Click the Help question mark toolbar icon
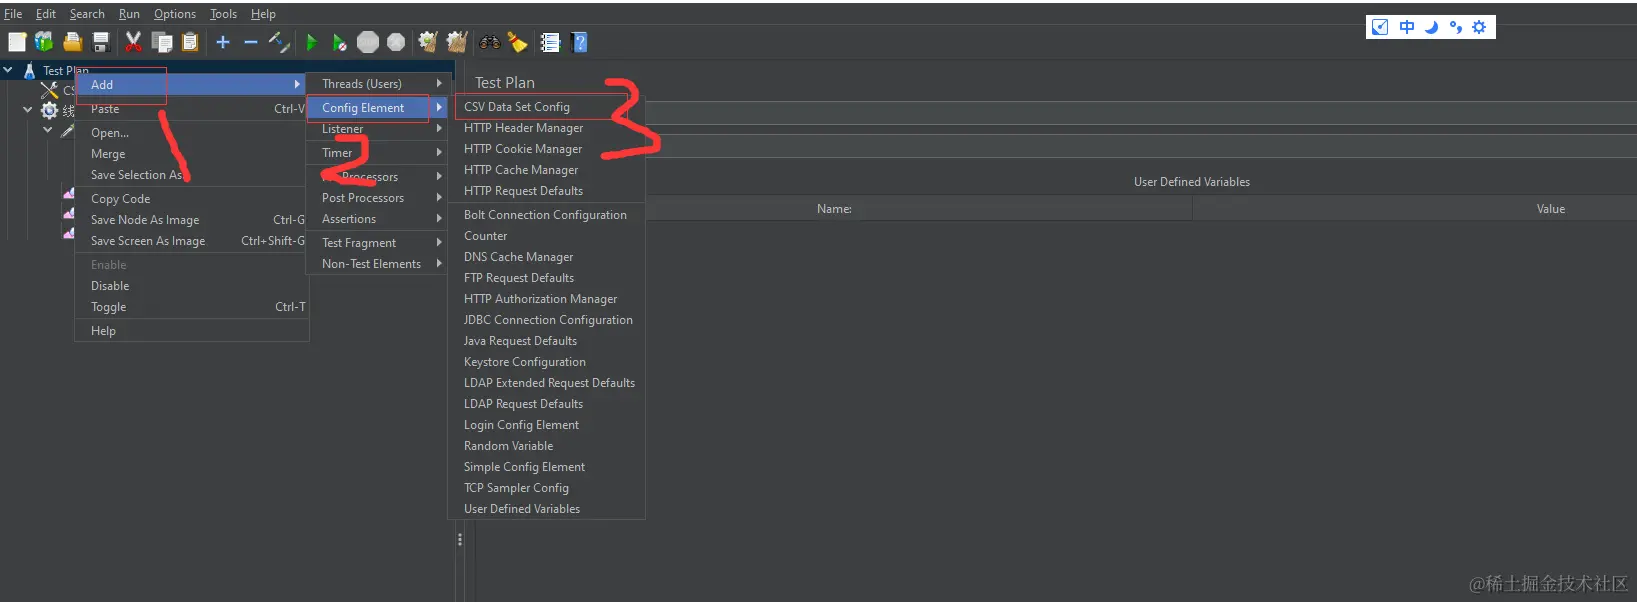The image size is (1637, 602). (x=579, y=42)
